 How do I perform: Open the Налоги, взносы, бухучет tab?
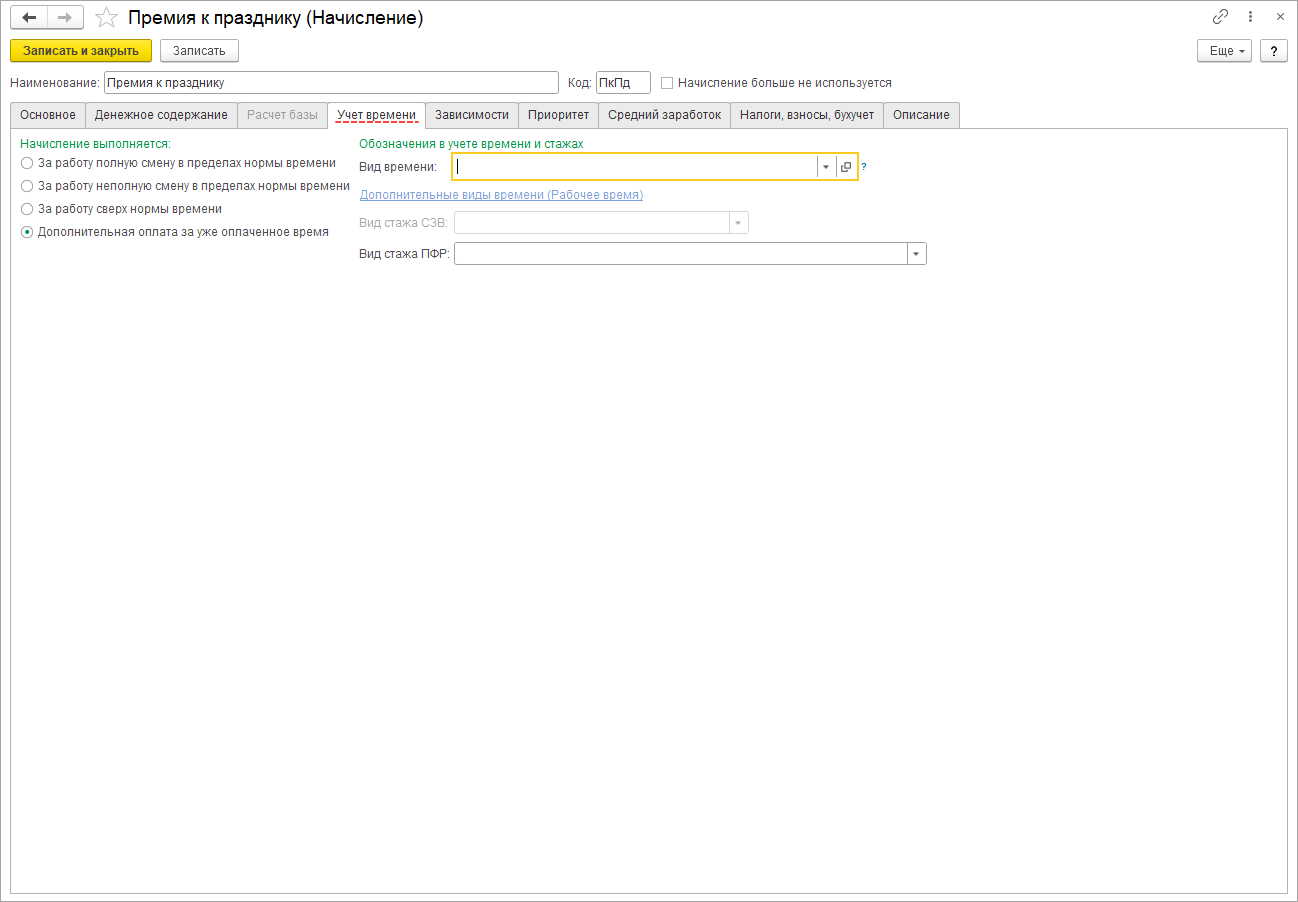point(807,115)
